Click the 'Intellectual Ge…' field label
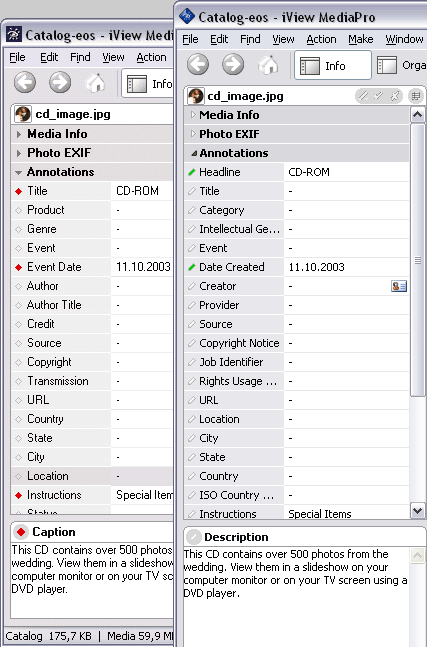 pos(239,229)
